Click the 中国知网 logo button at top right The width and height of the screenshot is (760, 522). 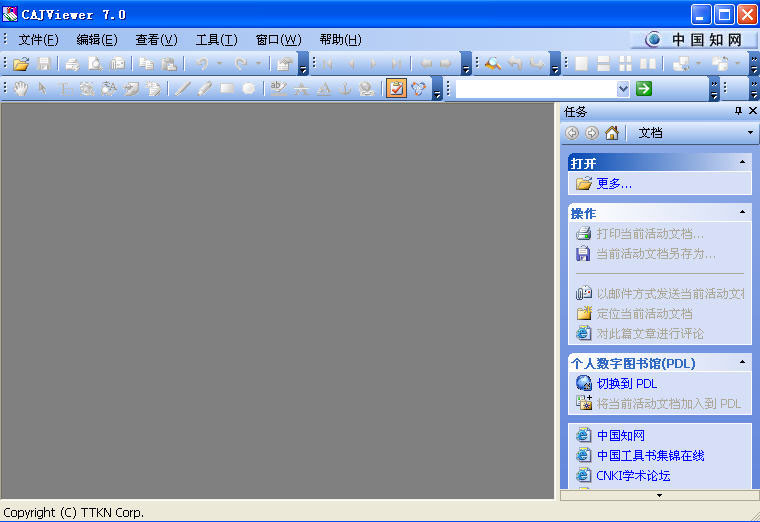694,40
